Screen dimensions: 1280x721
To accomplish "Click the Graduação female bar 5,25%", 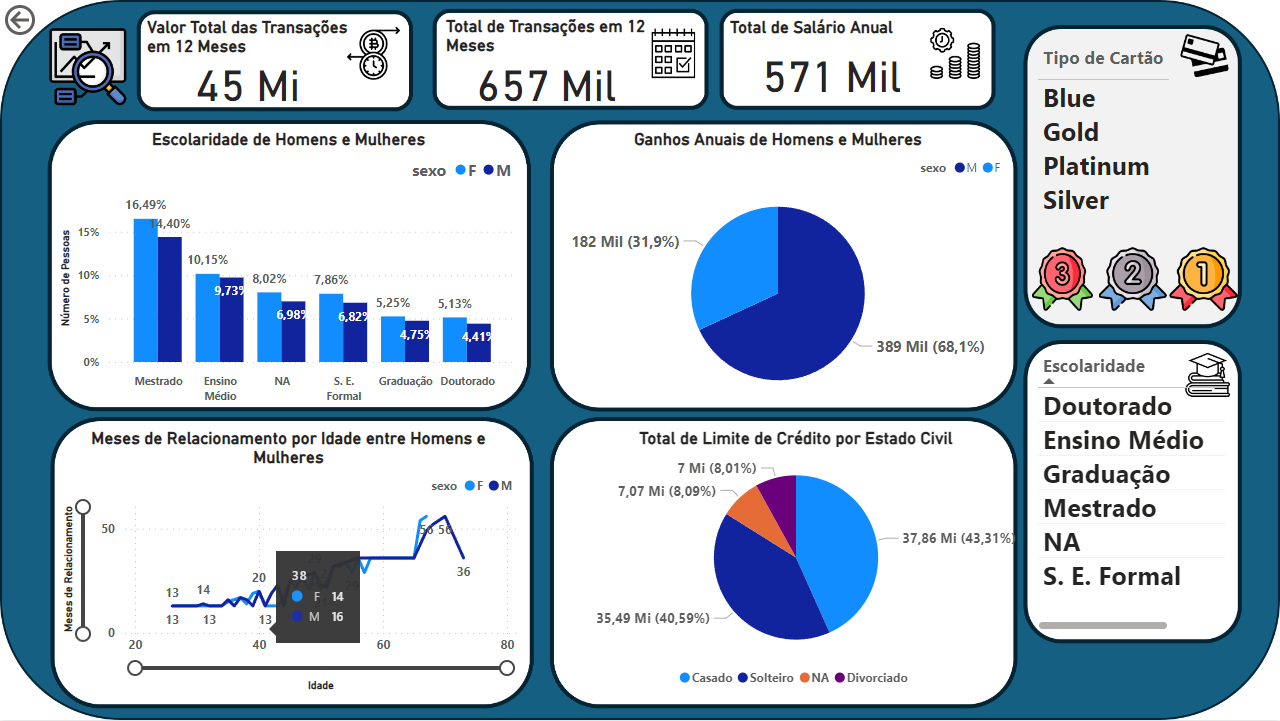I will 392,339.
